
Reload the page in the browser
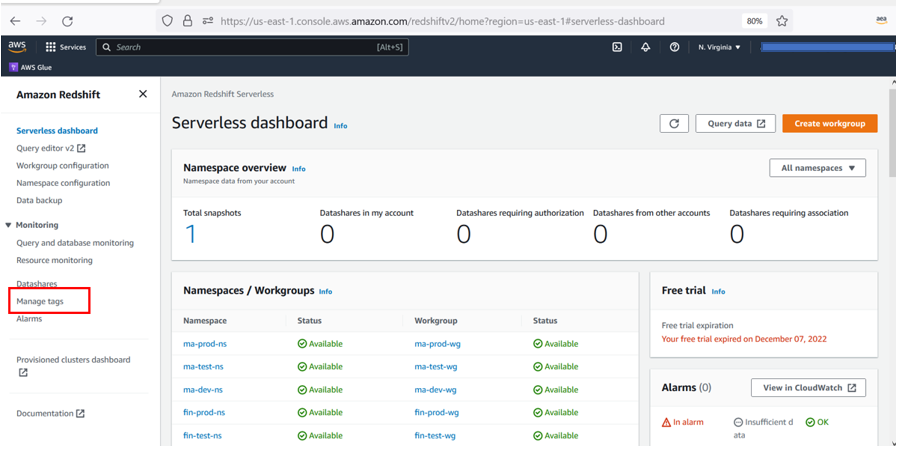(x=68, y=21)
